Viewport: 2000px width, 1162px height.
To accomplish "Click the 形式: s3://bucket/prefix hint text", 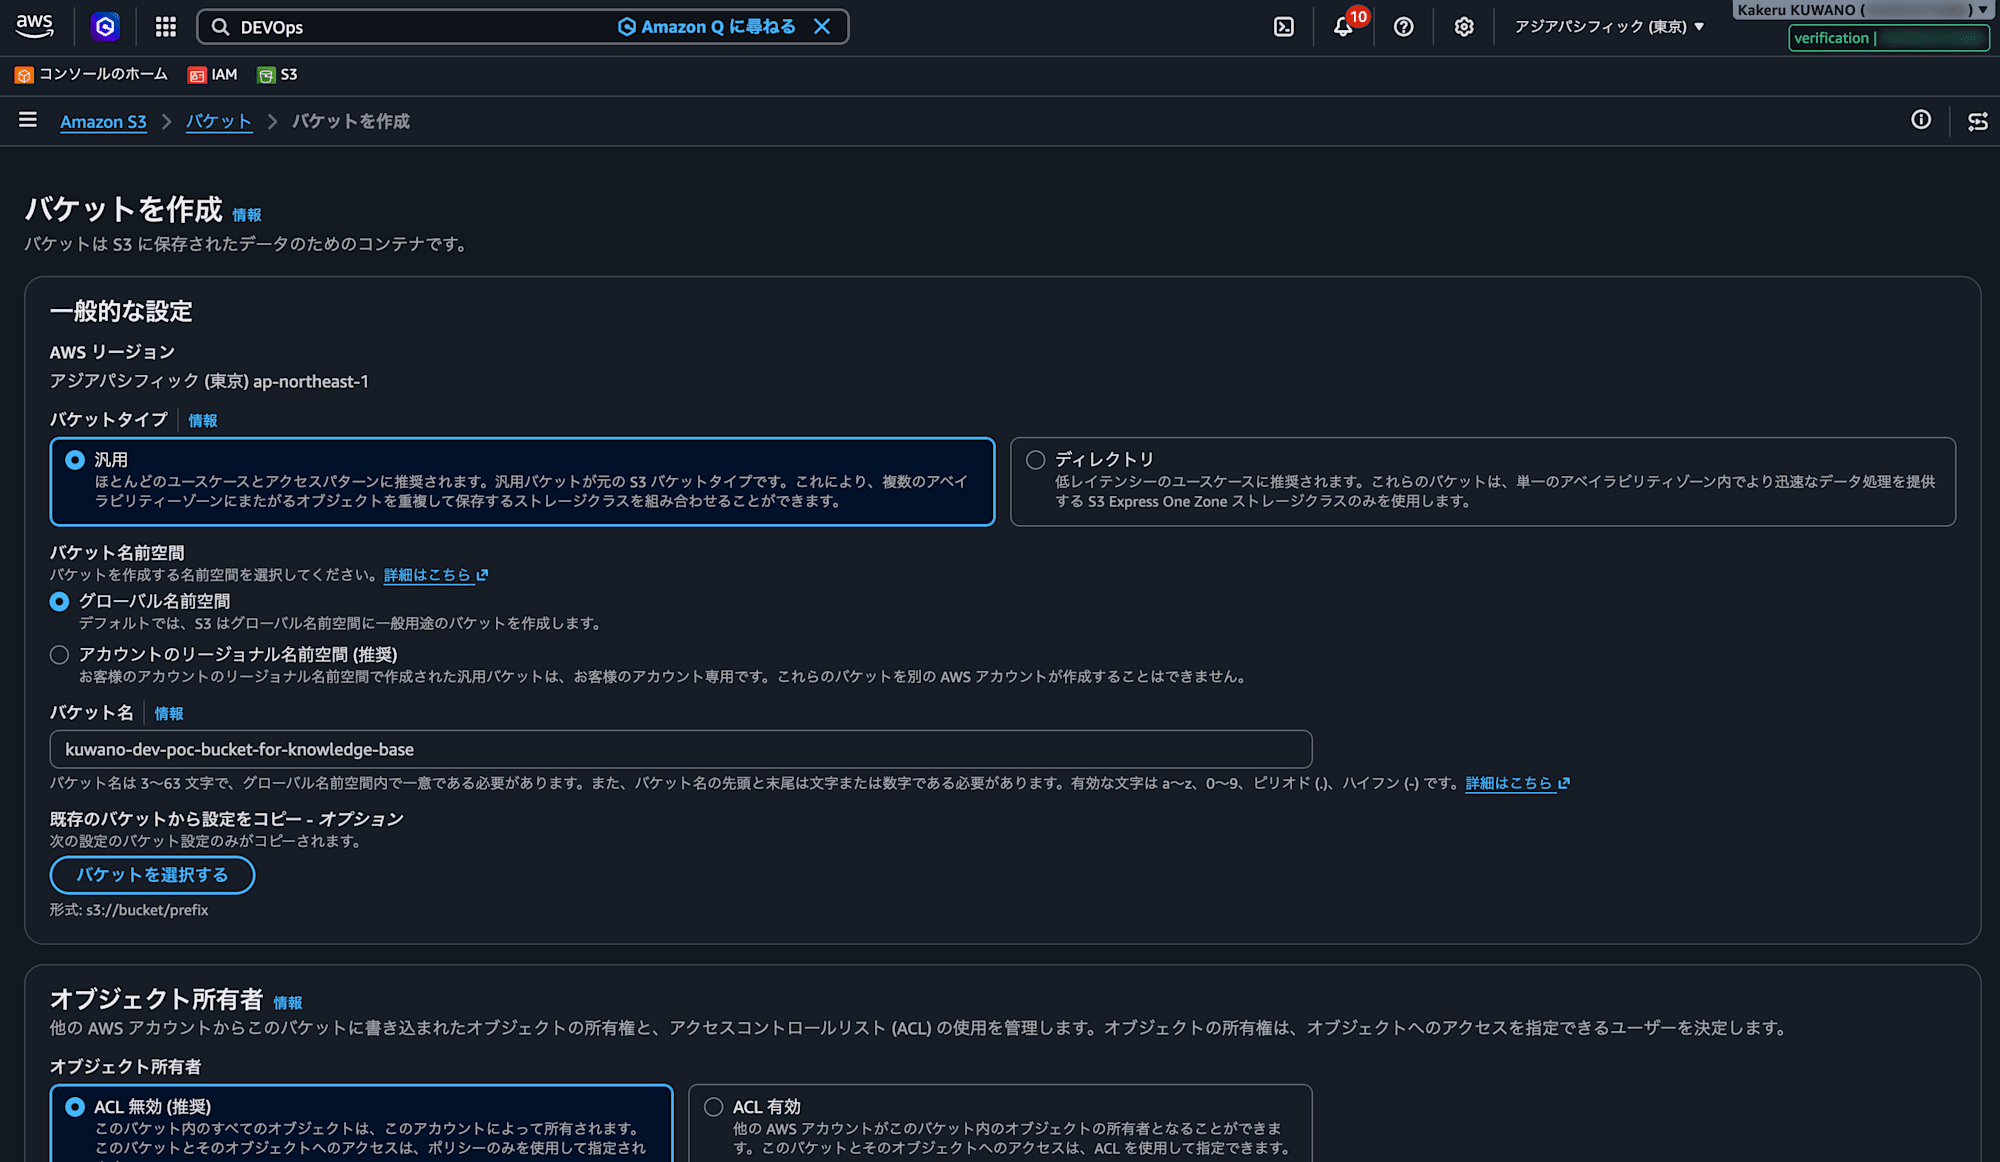I will 129,911.
